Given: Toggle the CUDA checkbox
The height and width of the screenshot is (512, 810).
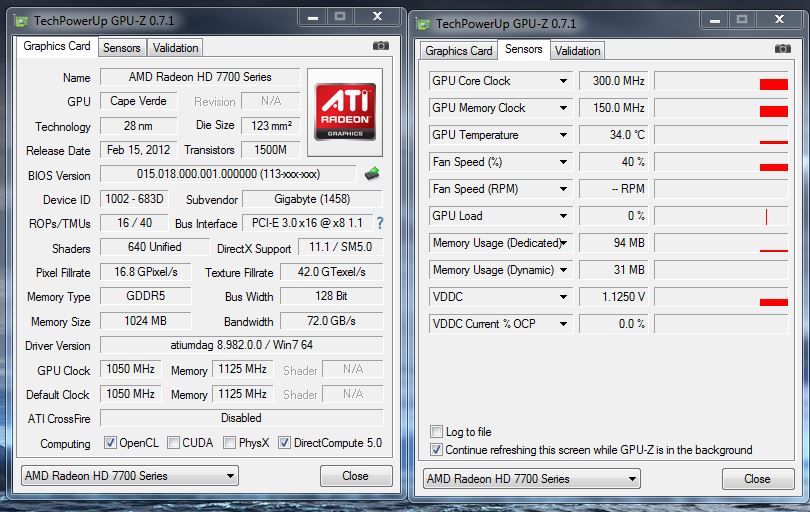Looking at the screenshot, I should [x=174, y=443].
